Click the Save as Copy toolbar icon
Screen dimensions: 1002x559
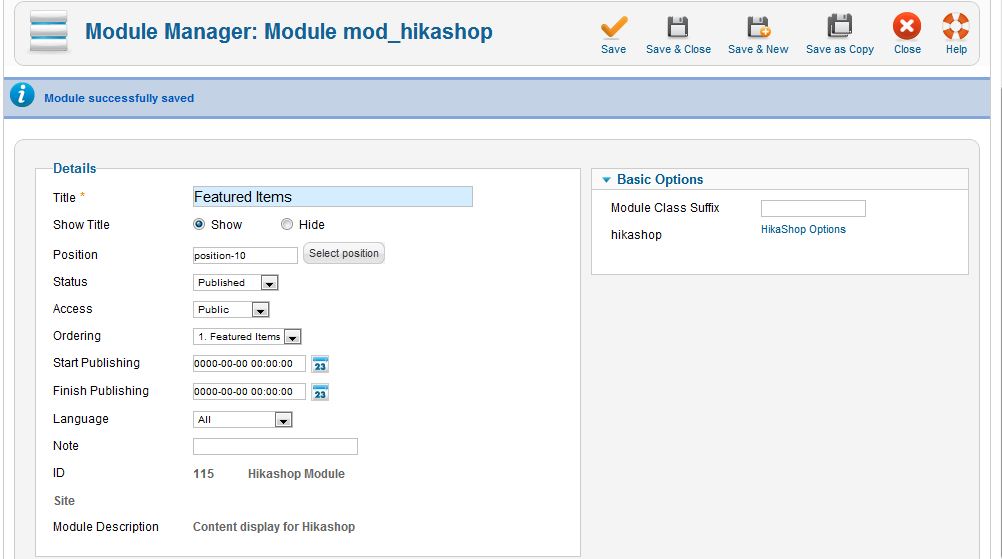840,27
